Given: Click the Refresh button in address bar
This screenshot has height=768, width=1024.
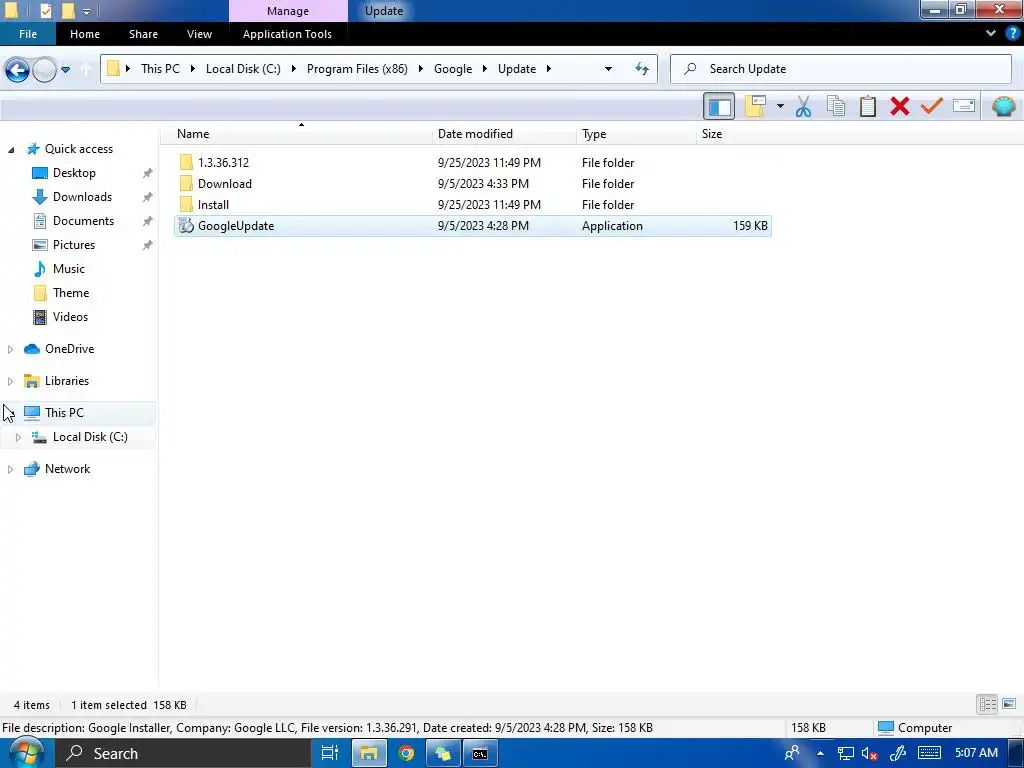Looking at the screenshot, I should coord(642,69).
